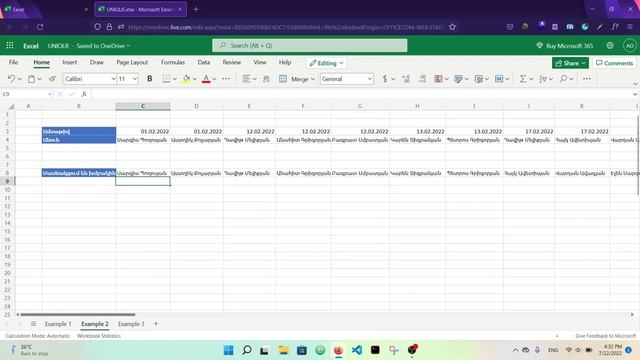
Task: Click the Search (Alt + Q) box
Action: [309, 45]
